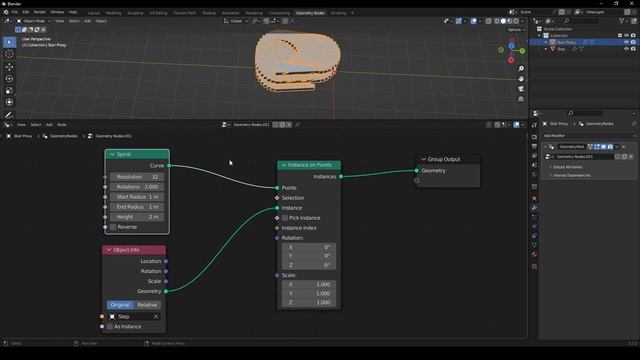Edit Scale X value in Instance on Points
Screen dimensions: 640x360
coord(309,284)
